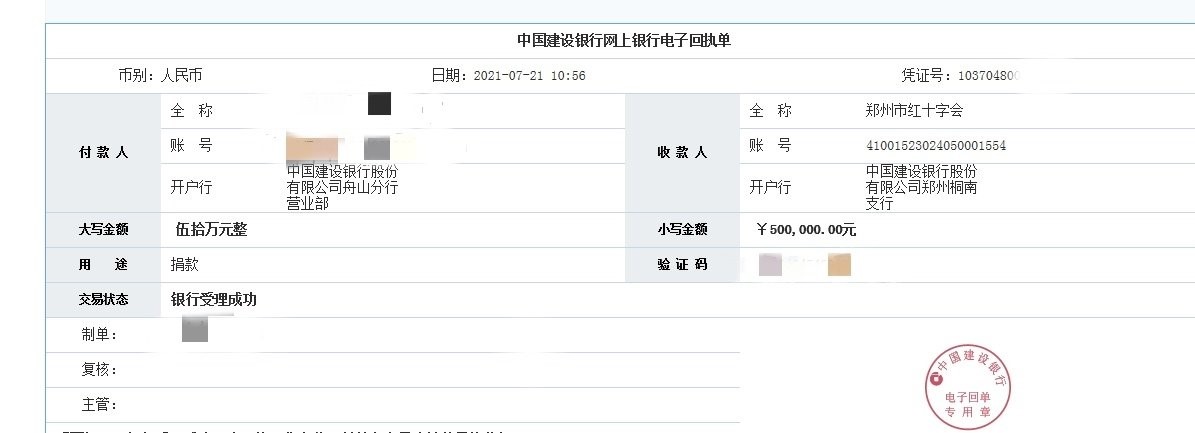Click the 复核 label
1195x433 pixels.
pyautogui.click(x=99, y=370)
